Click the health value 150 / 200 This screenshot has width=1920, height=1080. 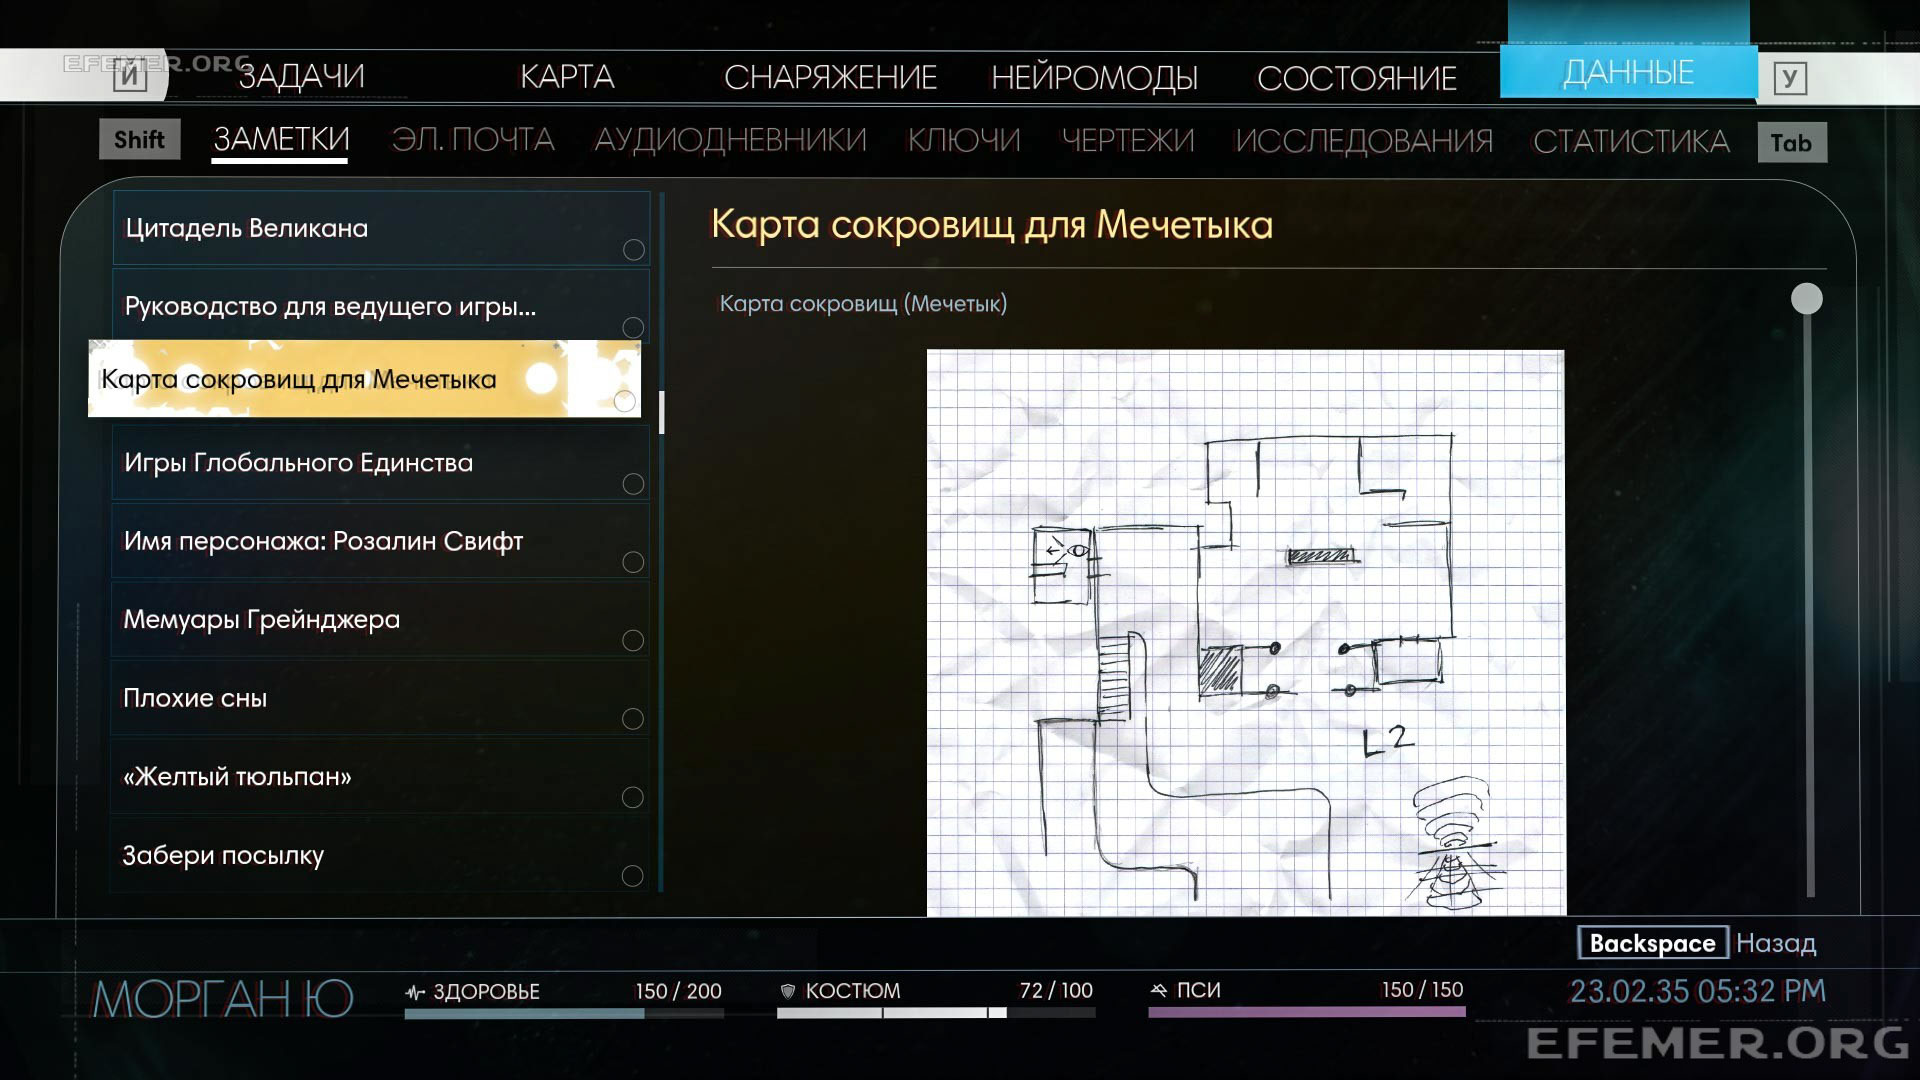(678, 991)
